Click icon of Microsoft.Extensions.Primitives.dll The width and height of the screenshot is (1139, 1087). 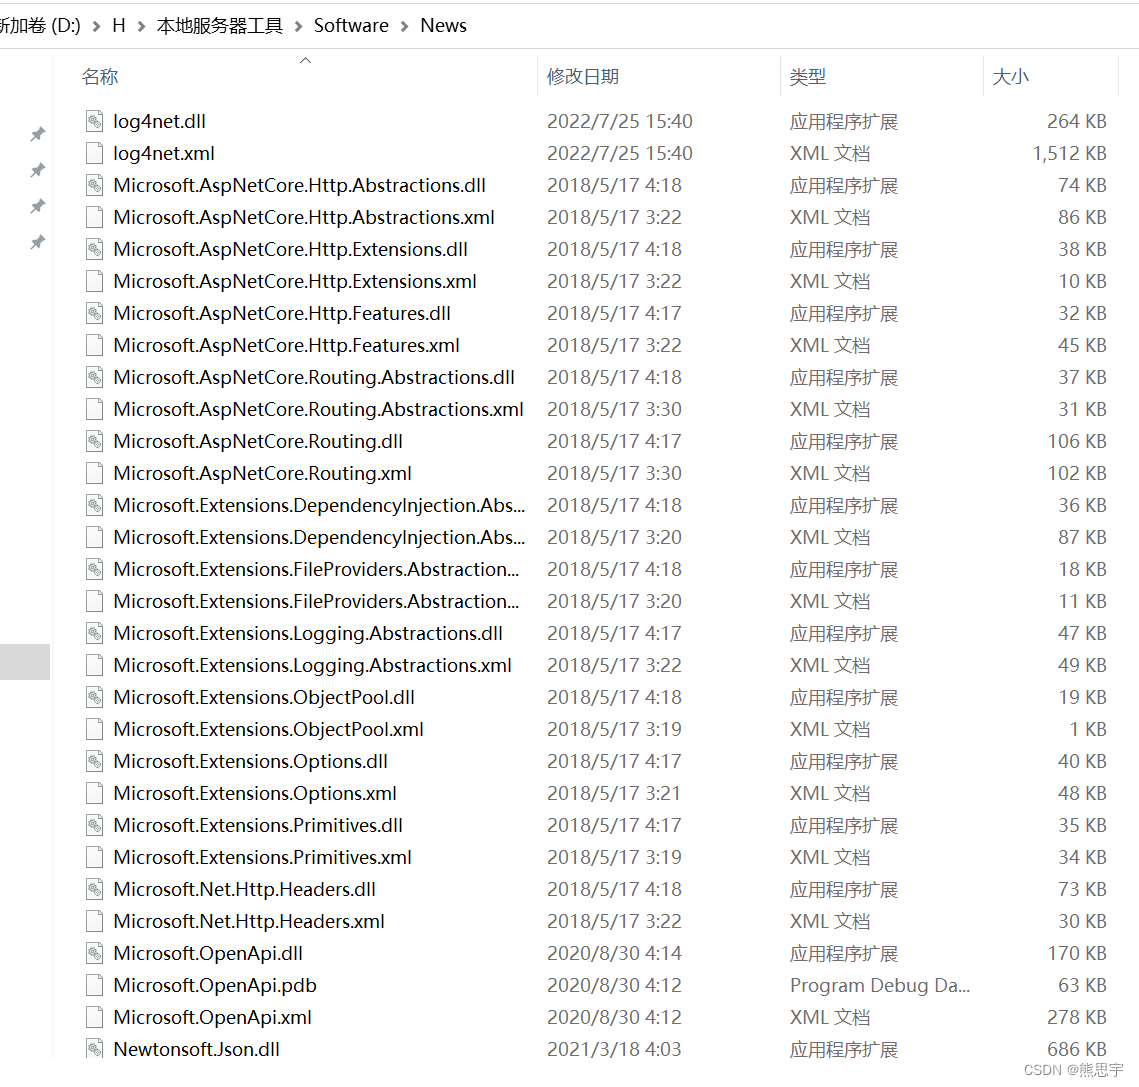click(94, 825)
